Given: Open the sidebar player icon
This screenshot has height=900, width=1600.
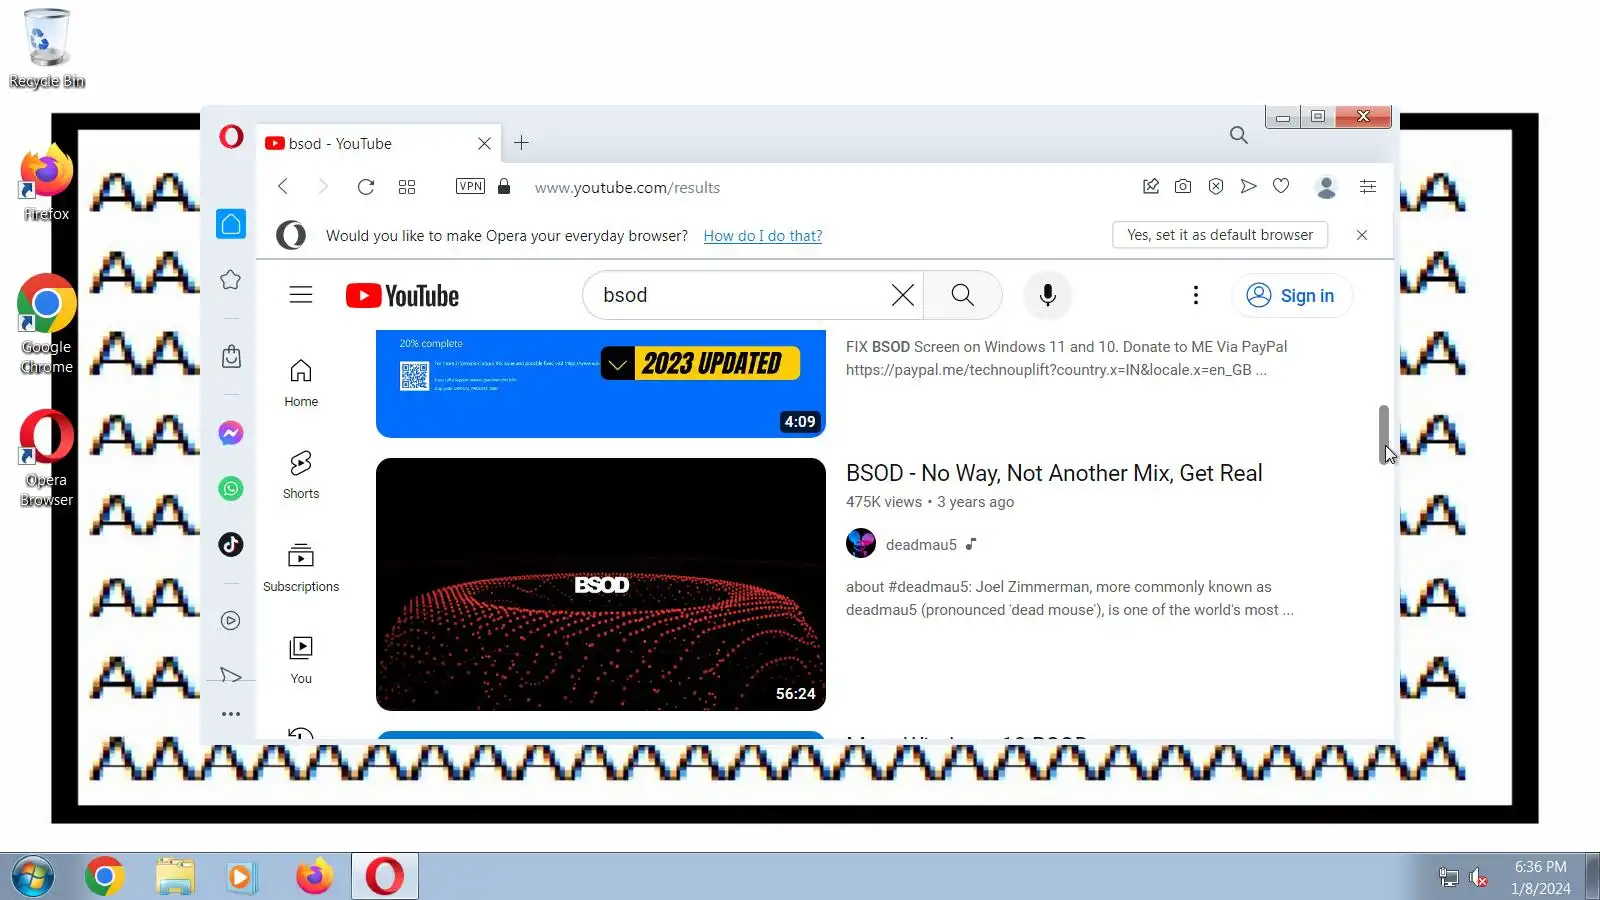Looking at the screenshot, I should (231, 621).
